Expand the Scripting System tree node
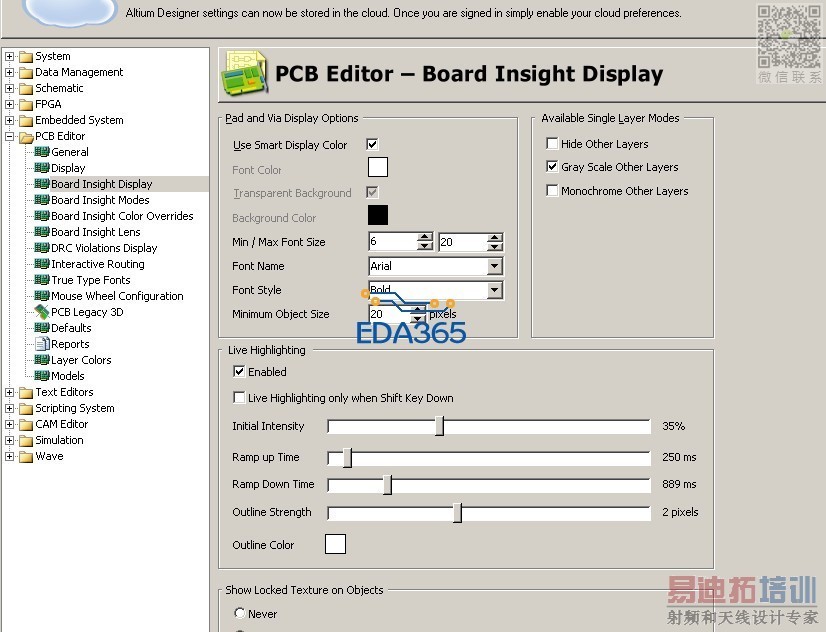826x632 pixels. [9, 408]
